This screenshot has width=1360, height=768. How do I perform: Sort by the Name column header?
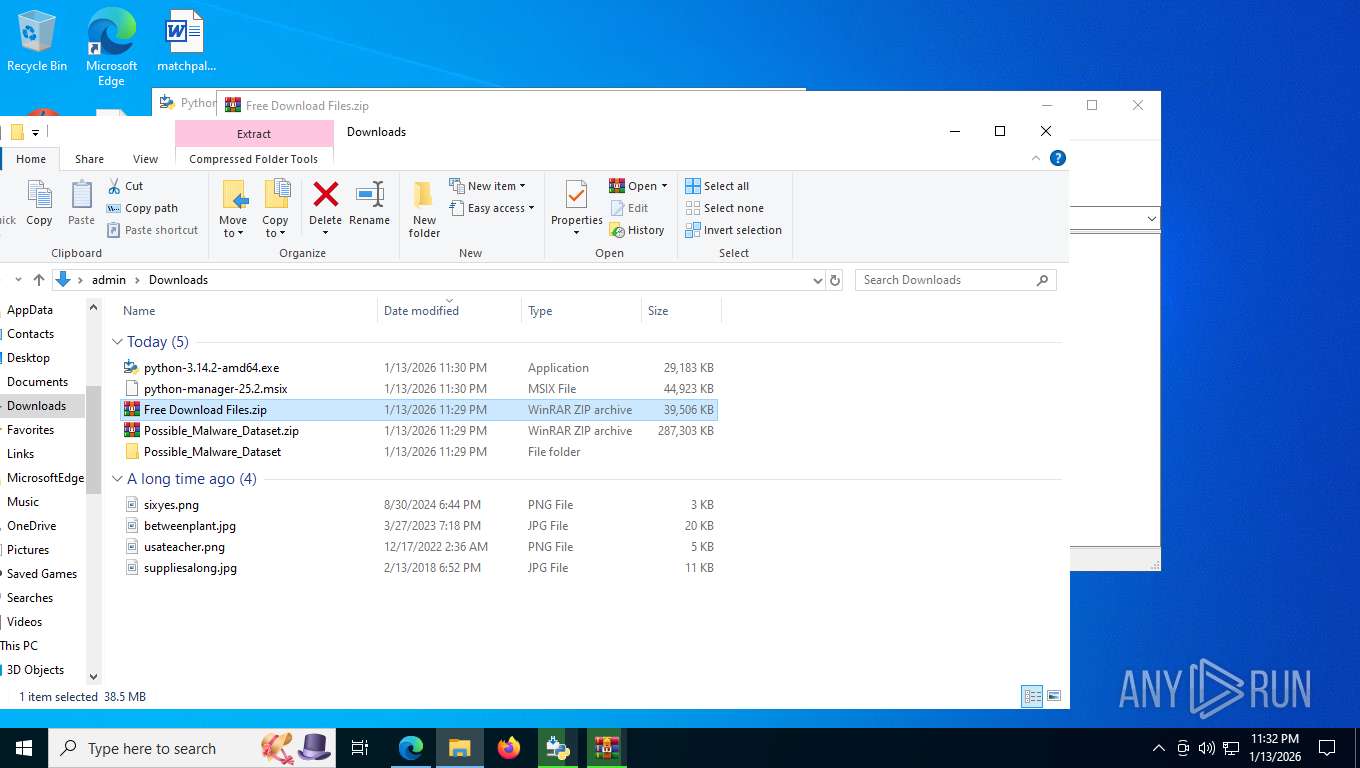248,311
